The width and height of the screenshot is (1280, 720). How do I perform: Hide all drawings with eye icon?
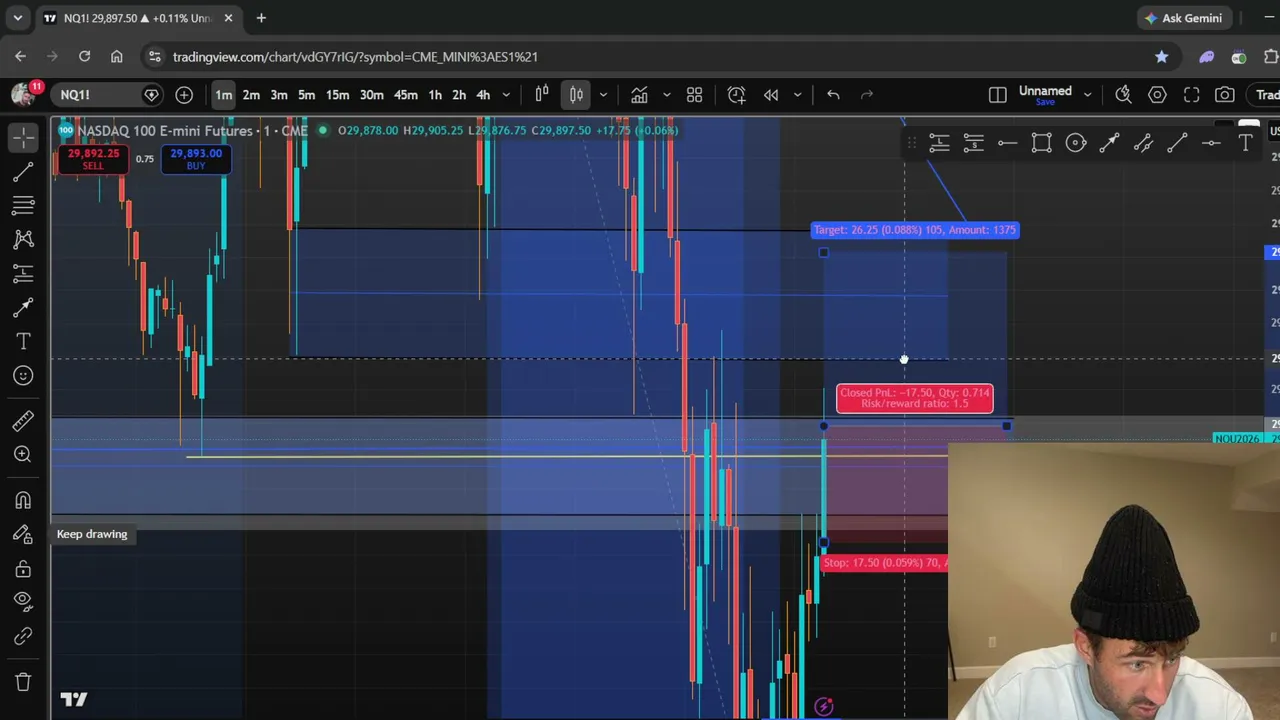point(23,602)
